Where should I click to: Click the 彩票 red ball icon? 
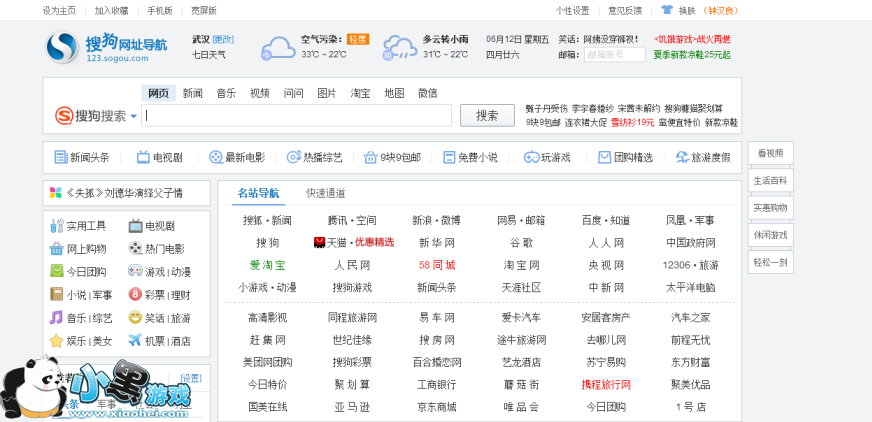coord(135,294)
